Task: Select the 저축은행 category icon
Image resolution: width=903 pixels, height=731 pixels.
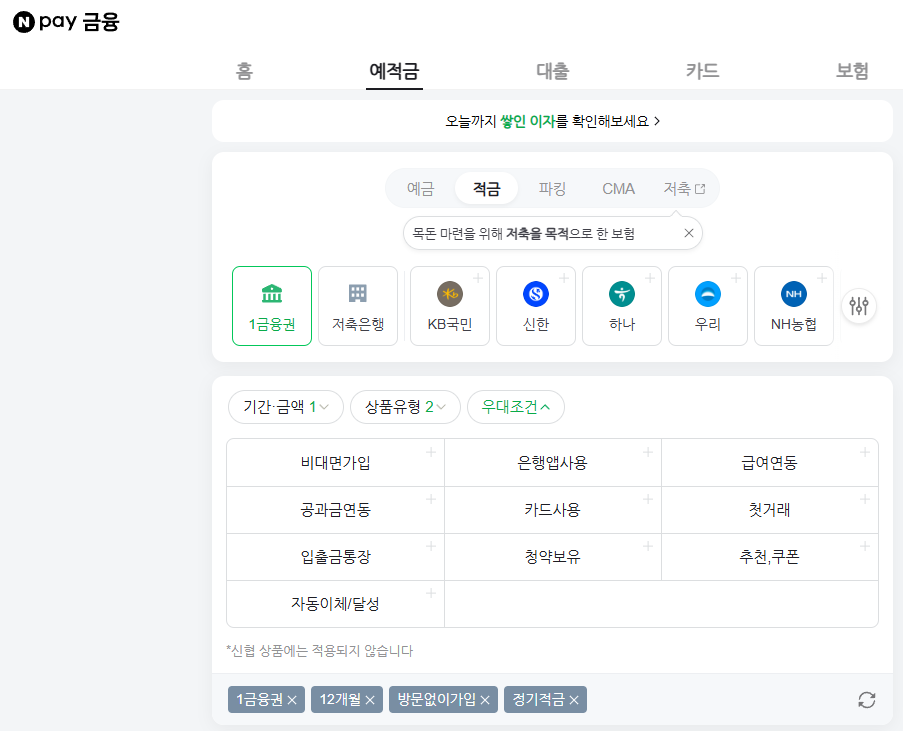Action: click(357, 305)
